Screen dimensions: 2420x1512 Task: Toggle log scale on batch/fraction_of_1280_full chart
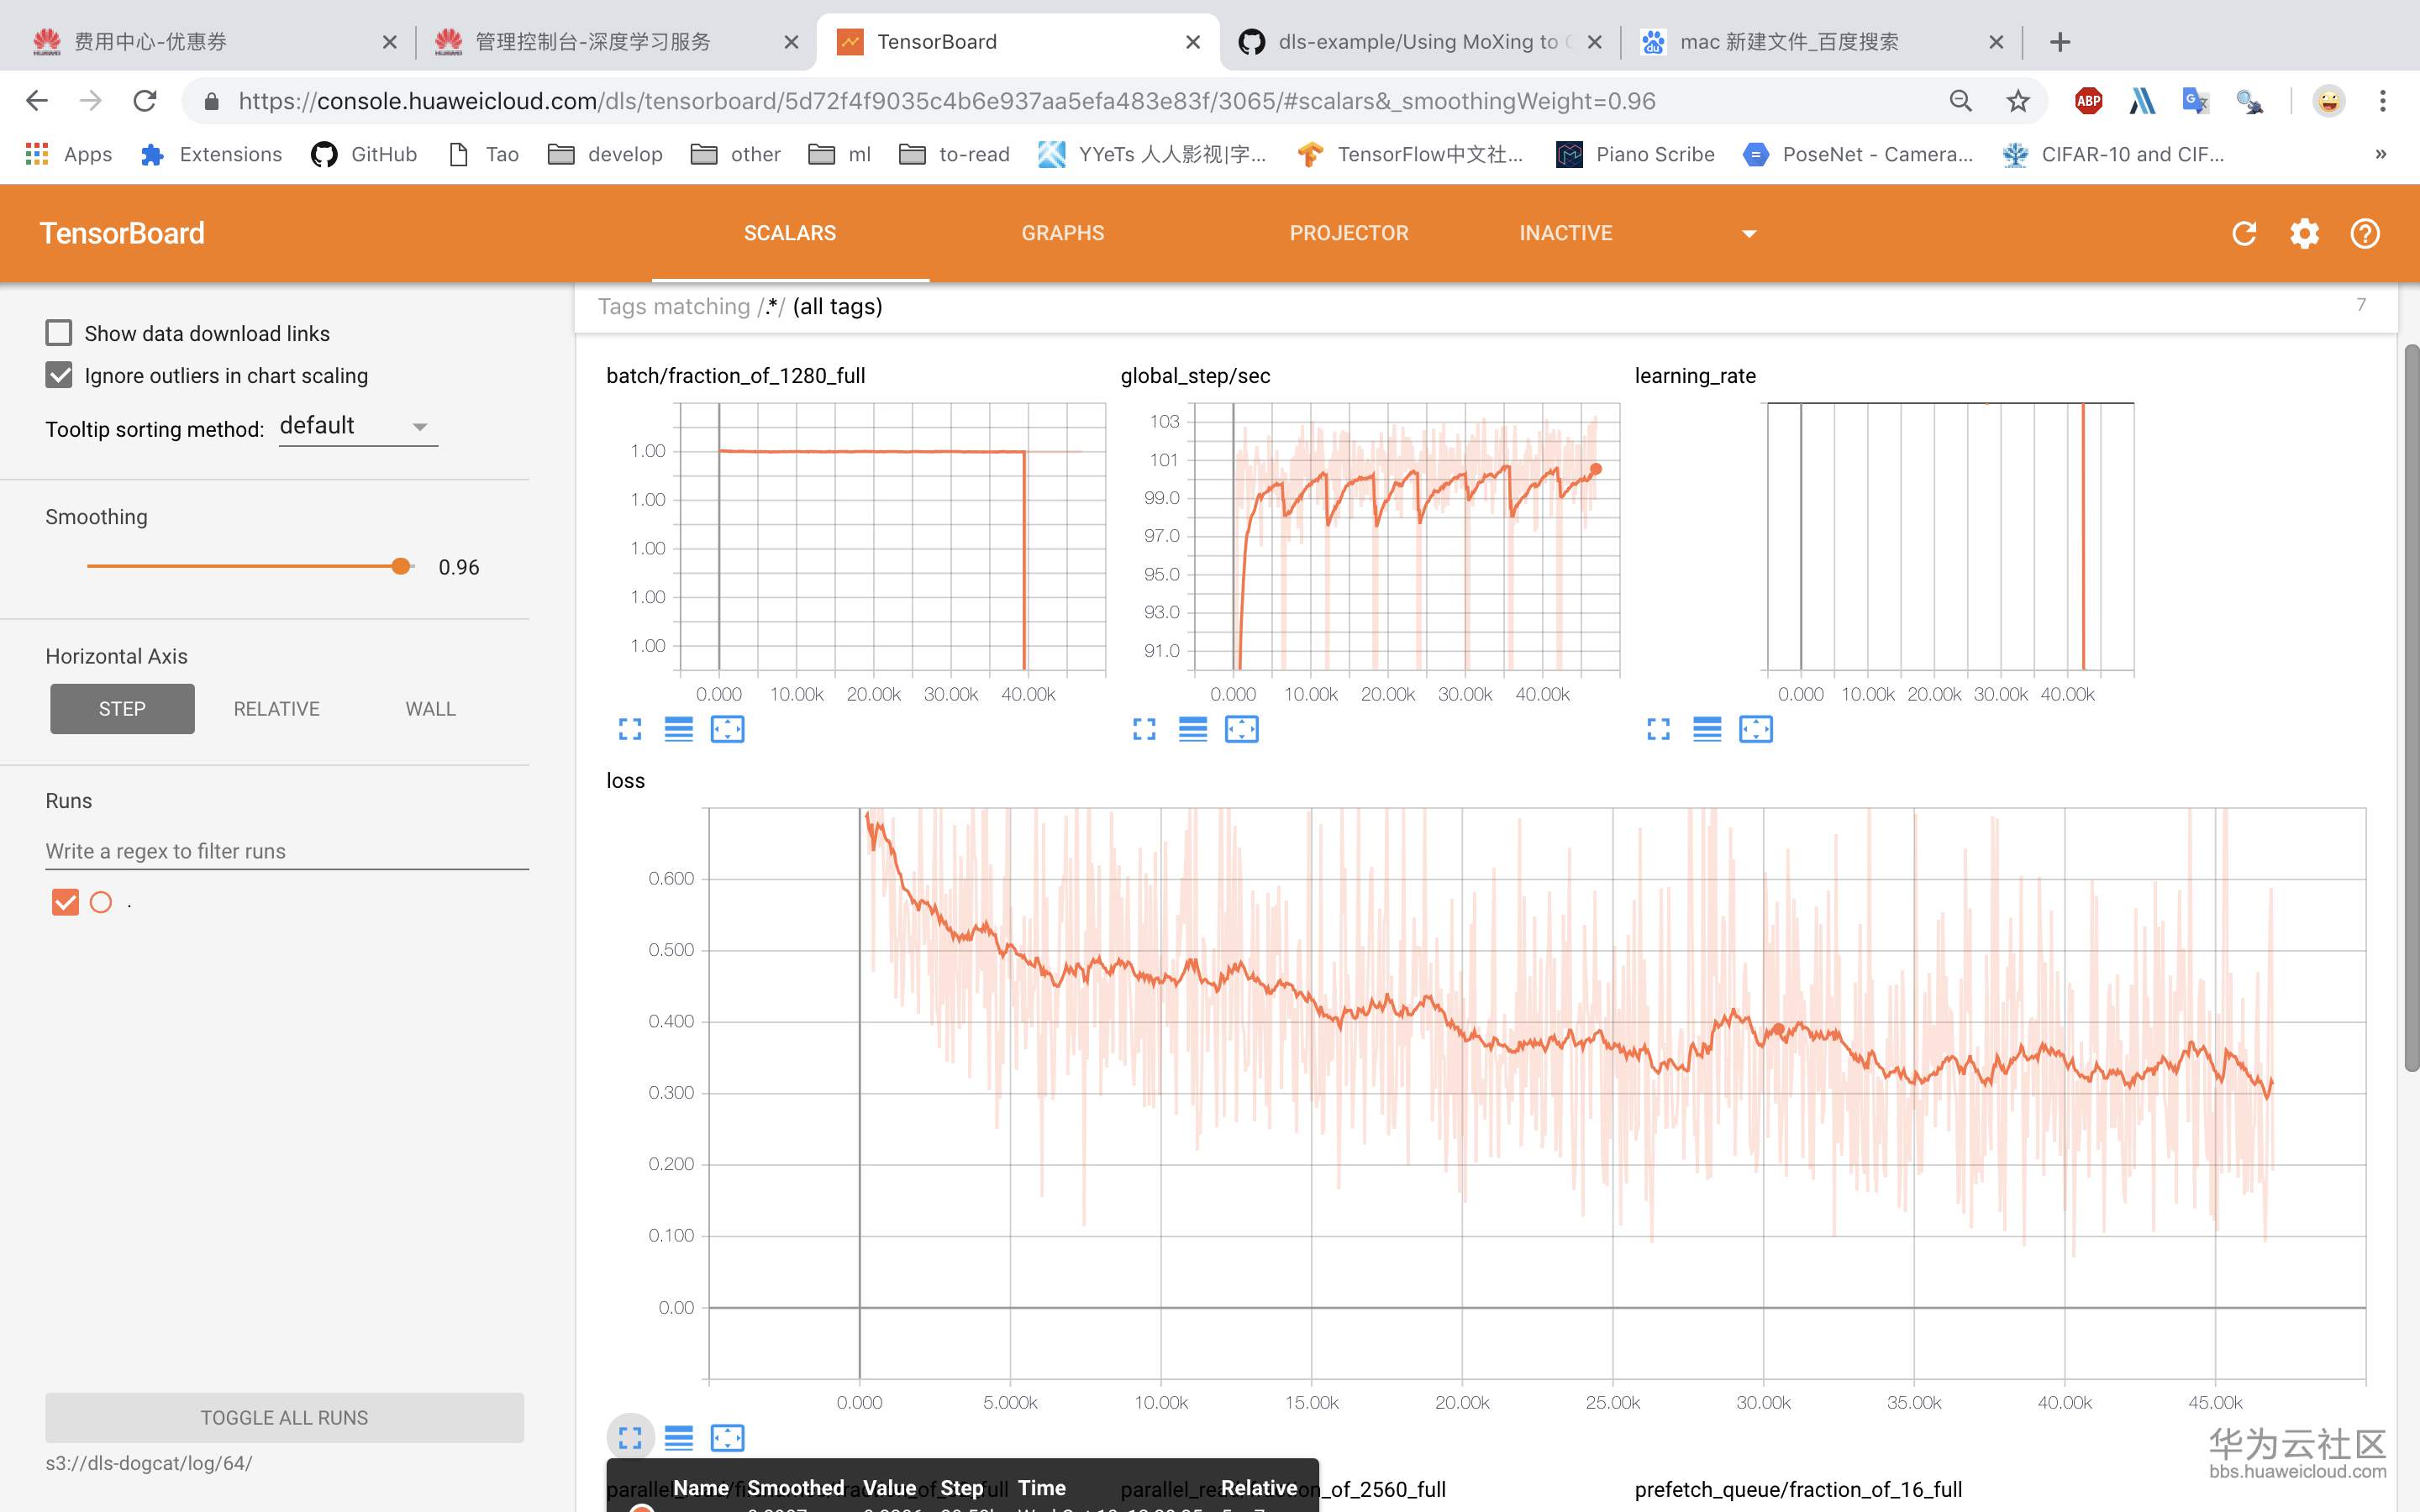pos(678,730)
